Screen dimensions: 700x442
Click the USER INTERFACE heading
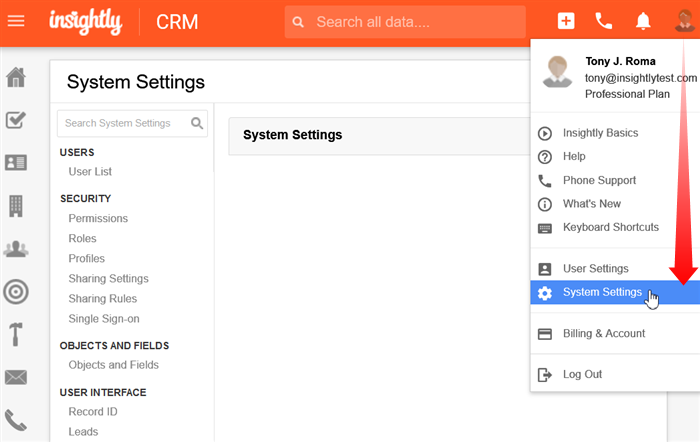tap(103, 392)
